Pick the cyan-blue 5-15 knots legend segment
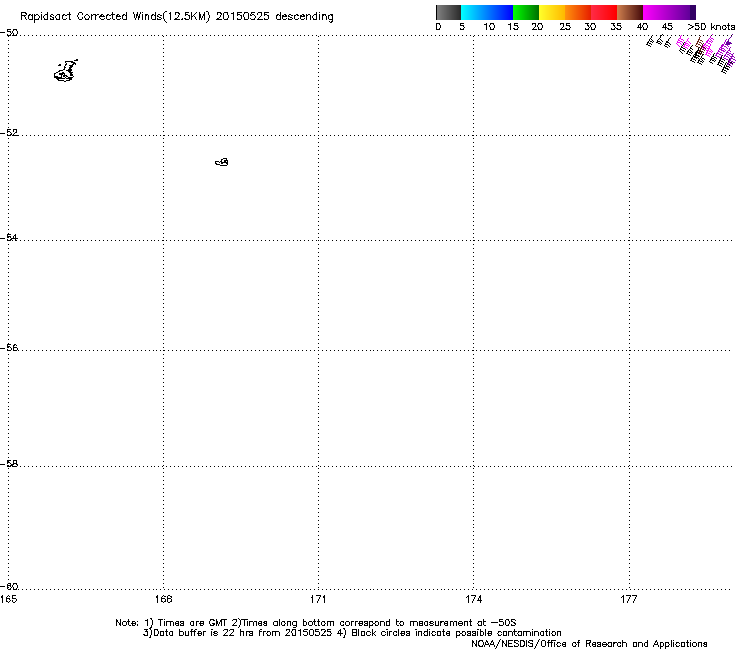 487,12
